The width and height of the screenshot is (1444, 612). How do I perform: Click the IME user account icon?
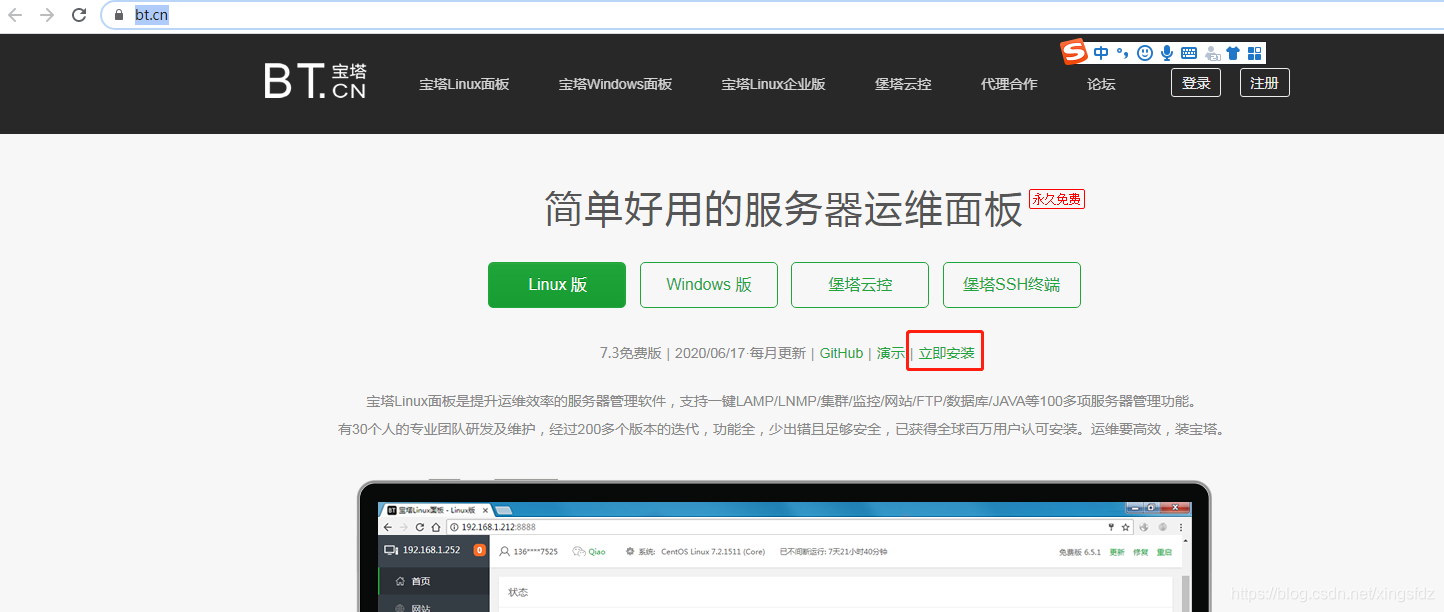click(x=1212, y=53)
